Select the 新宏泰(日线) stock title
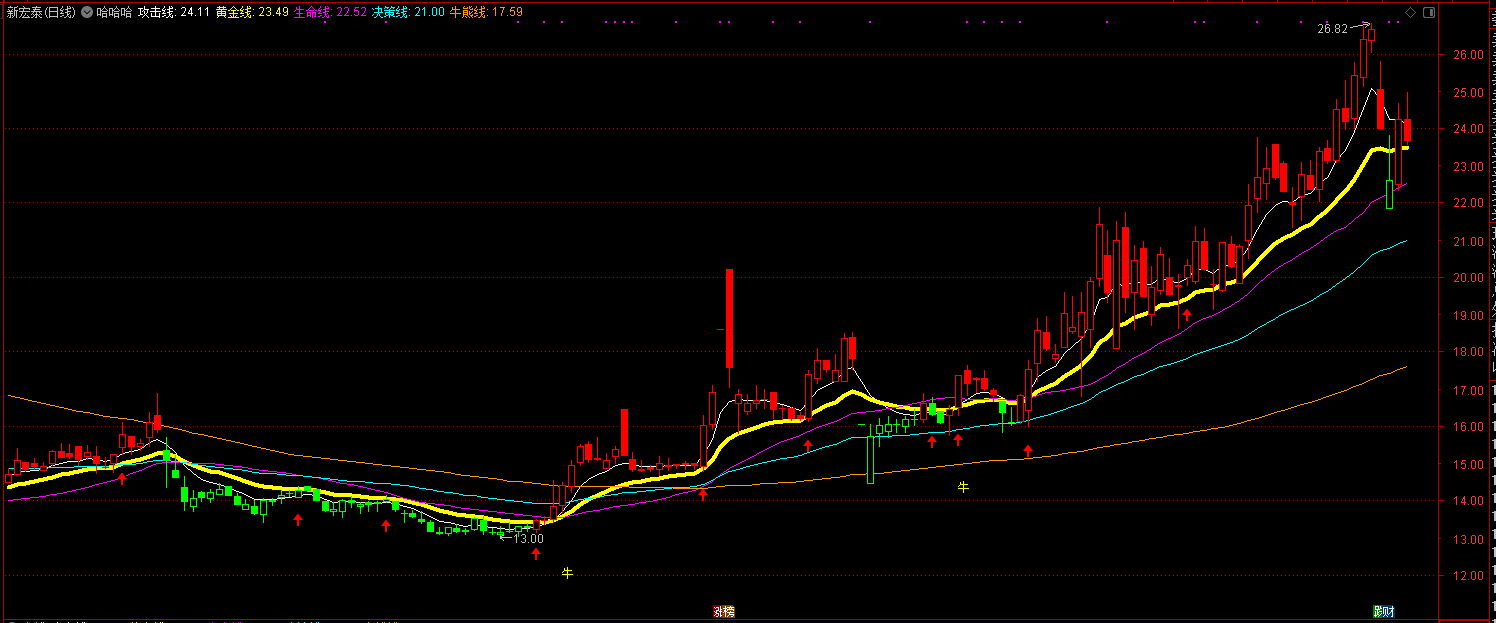Image resolution: width=1496 pixels, height=623 pixels. [41, 12]
